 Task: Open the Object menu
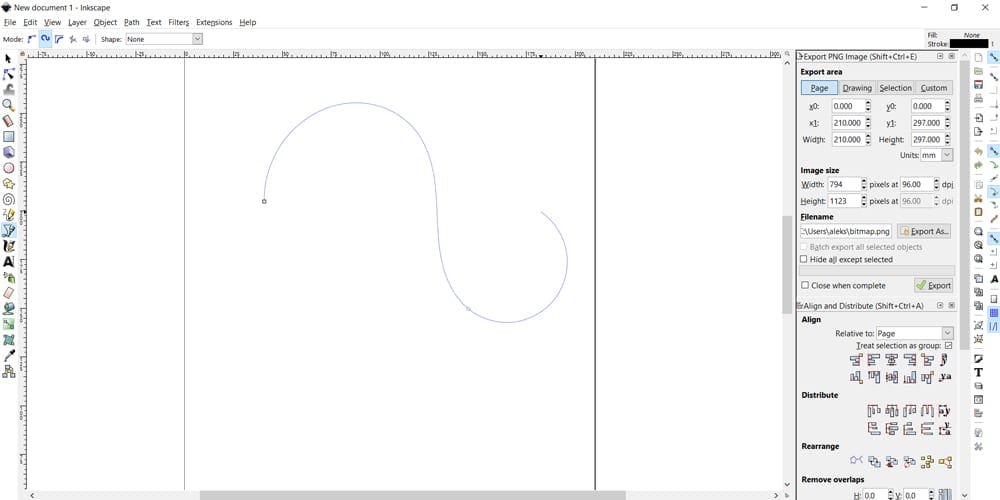pyautogui.click(x=105, y=22)
